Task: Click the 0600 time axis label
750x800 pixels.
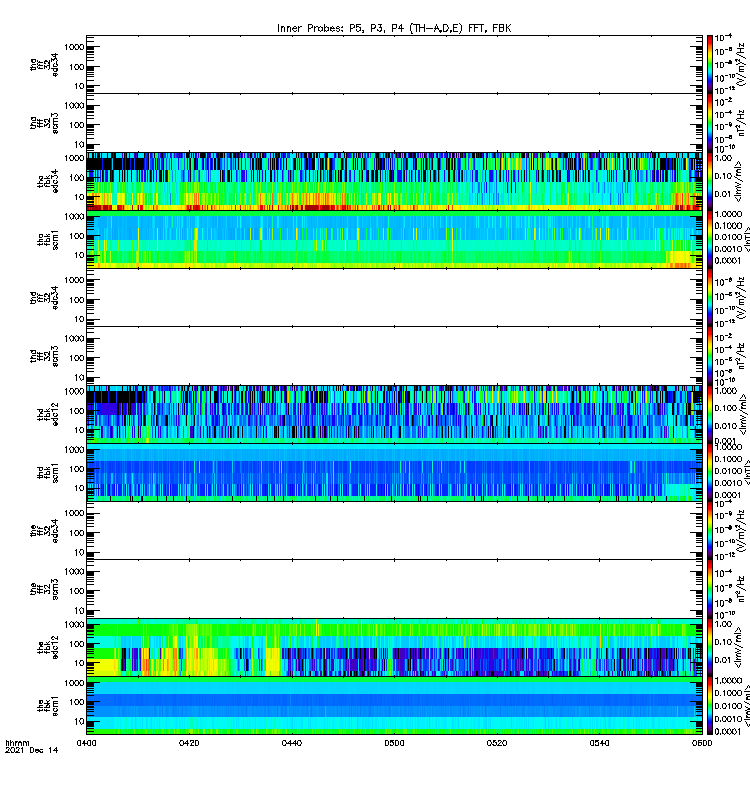Action: coord(702,743)
